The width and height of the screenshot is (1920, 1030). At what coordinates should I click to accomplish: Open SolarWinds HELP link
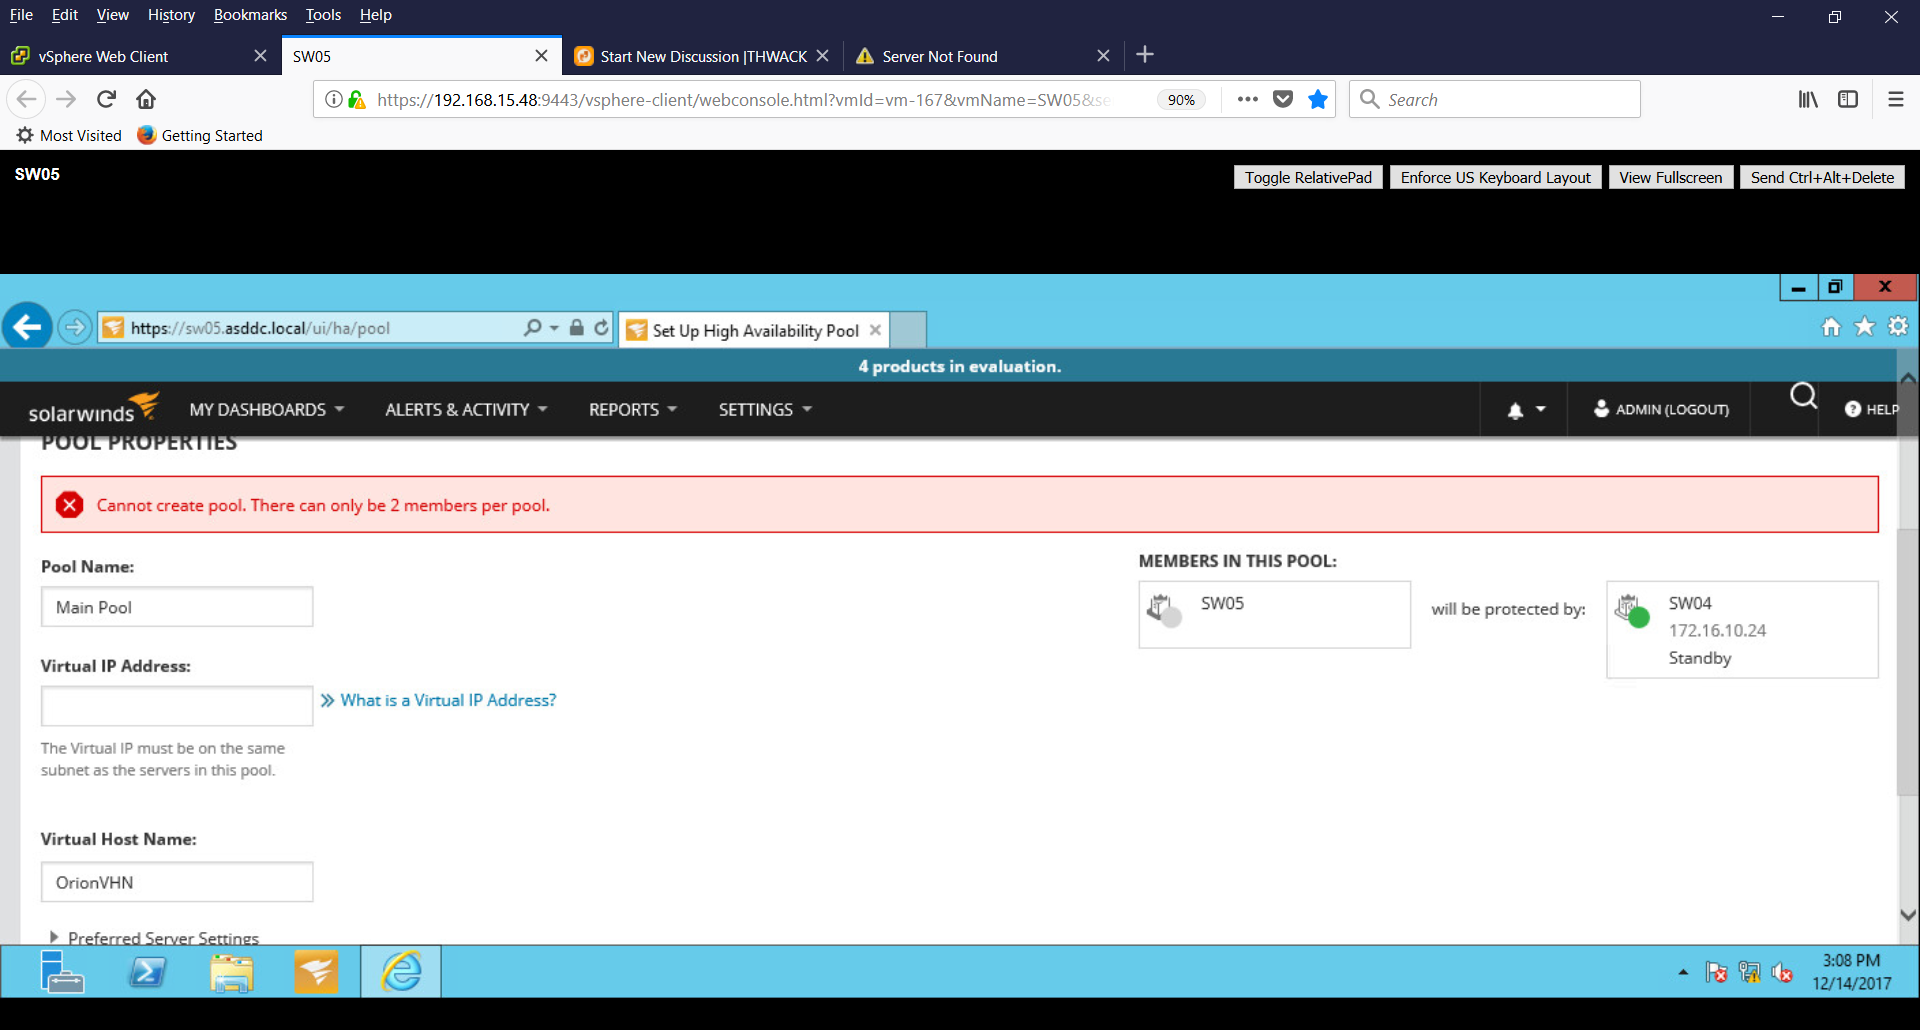point(1872,410)
